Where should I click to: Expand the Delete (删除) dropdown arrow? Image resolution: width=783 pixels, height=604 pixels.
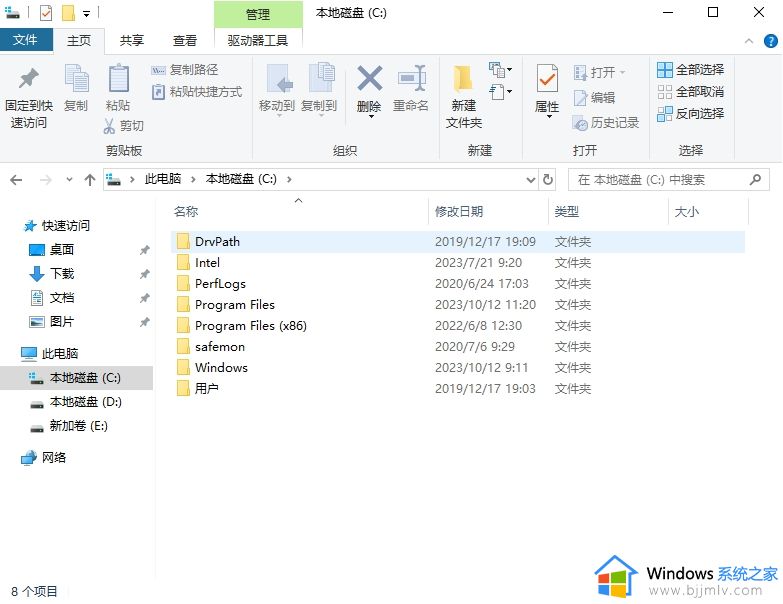click(x=371, y=116)
